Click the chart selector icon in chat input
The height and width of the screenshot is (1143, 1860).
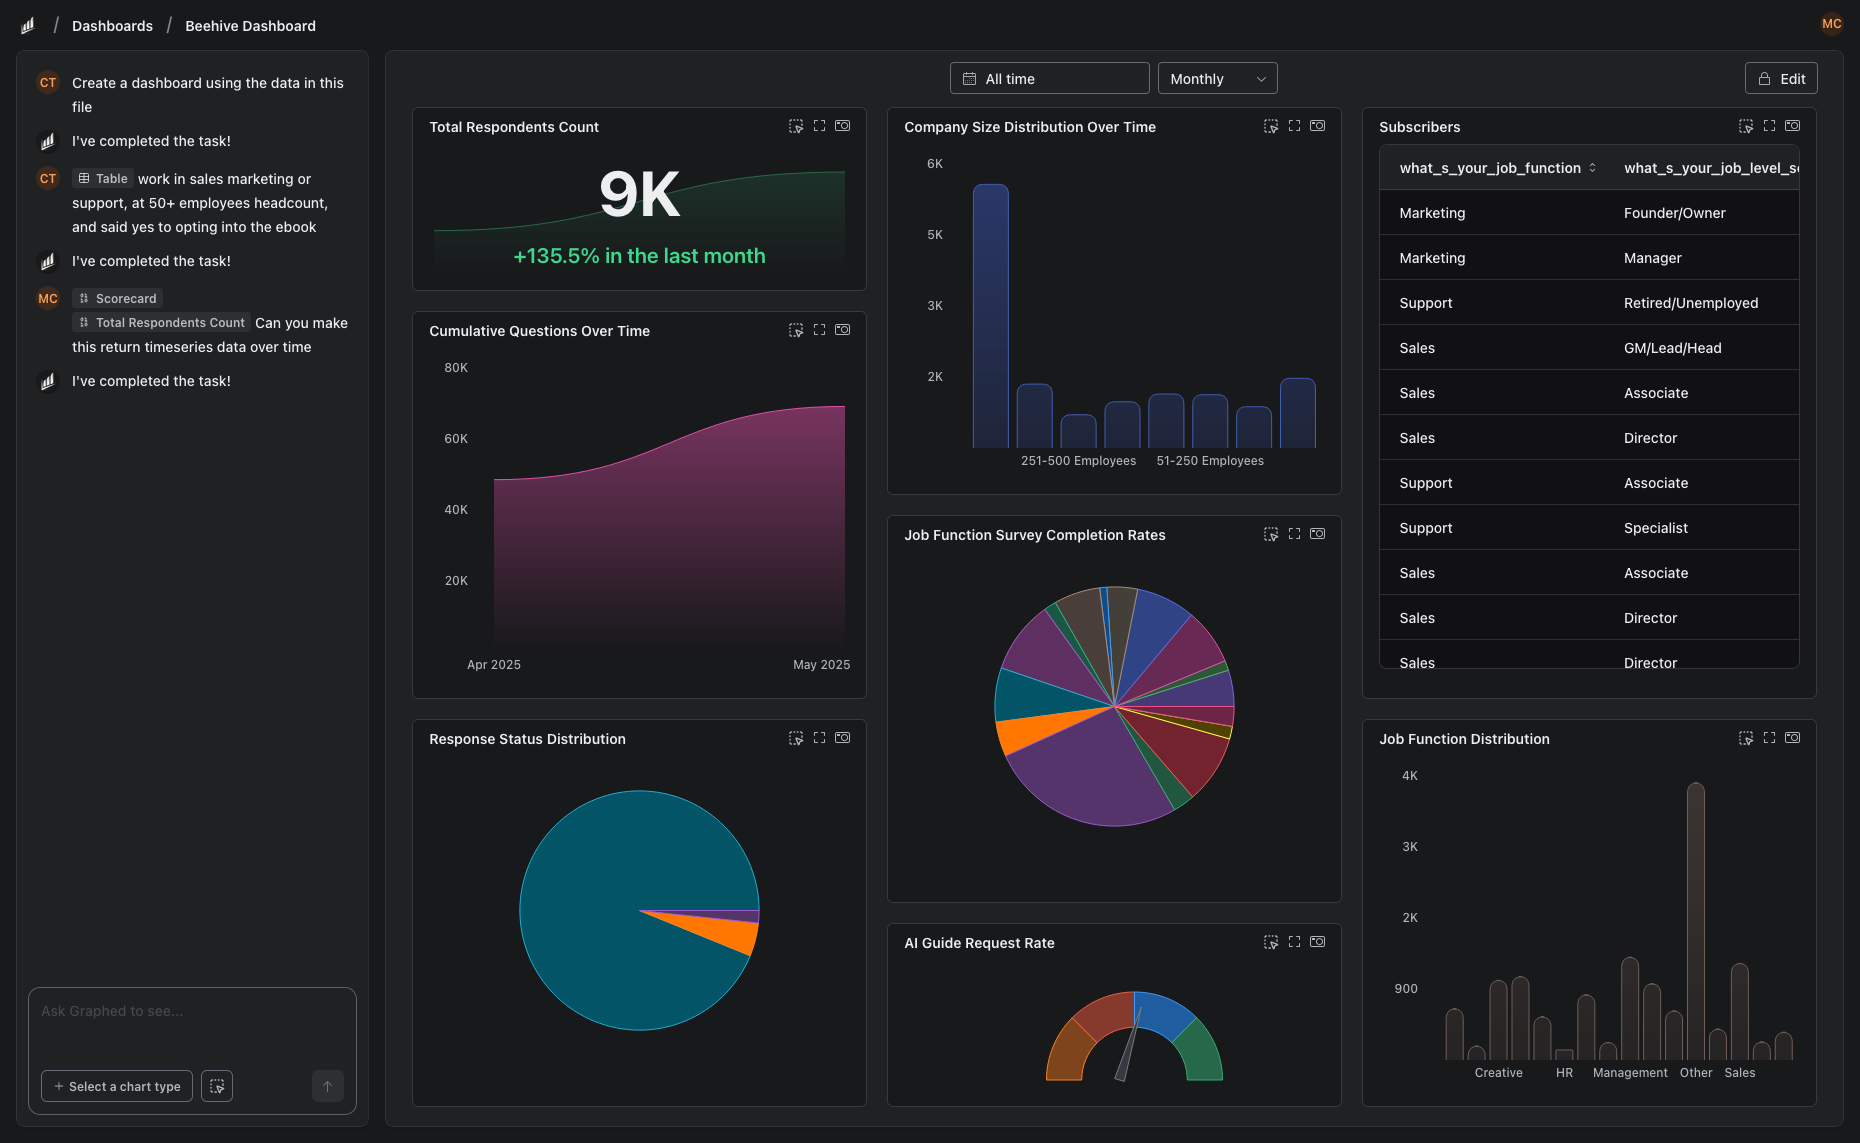pyautogui.click(x=217, y=1086)
